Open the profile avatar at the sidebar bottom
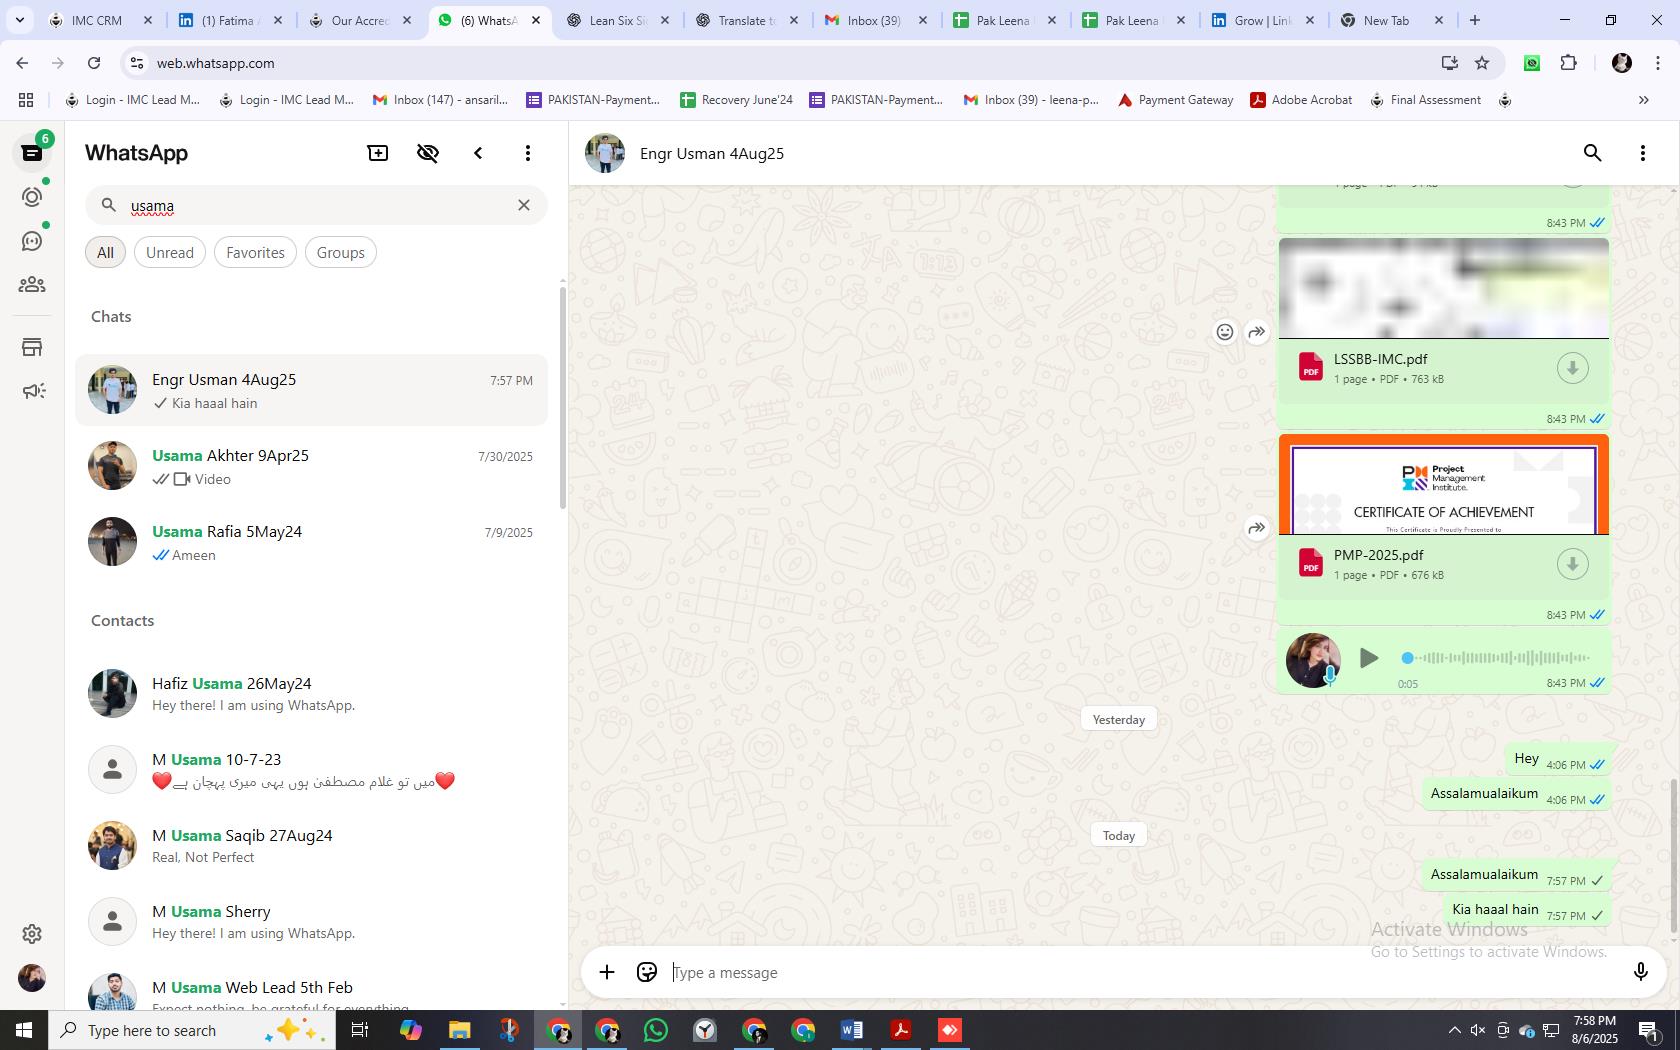The width and height of the screenshot is (1680, 1050). pyautogui.click(x=32, y=977)
